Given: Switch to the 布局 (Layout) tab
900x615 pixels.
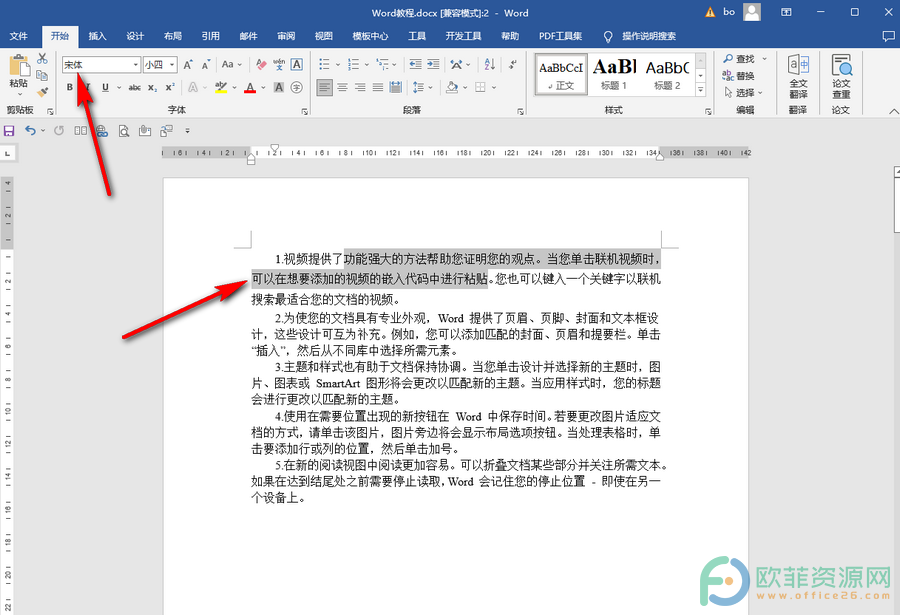Looking at the screenshot, I should coord(173,36).
